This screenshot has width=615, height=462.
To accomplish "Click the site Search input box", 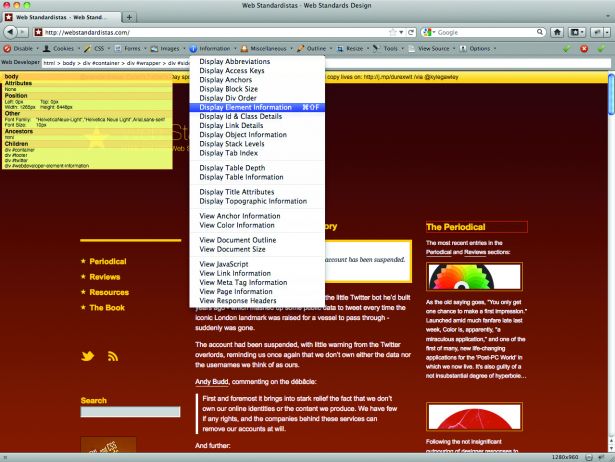I will [130, 412].
